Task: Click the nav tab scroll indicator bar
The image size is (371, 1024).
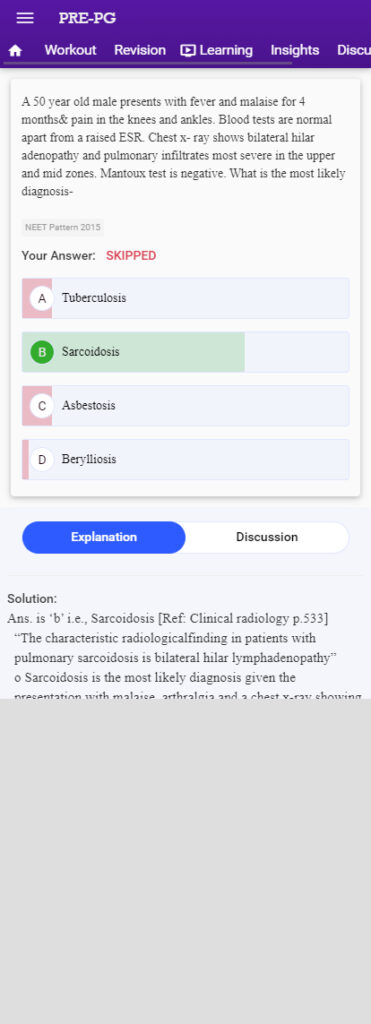Action: [148, 63]
